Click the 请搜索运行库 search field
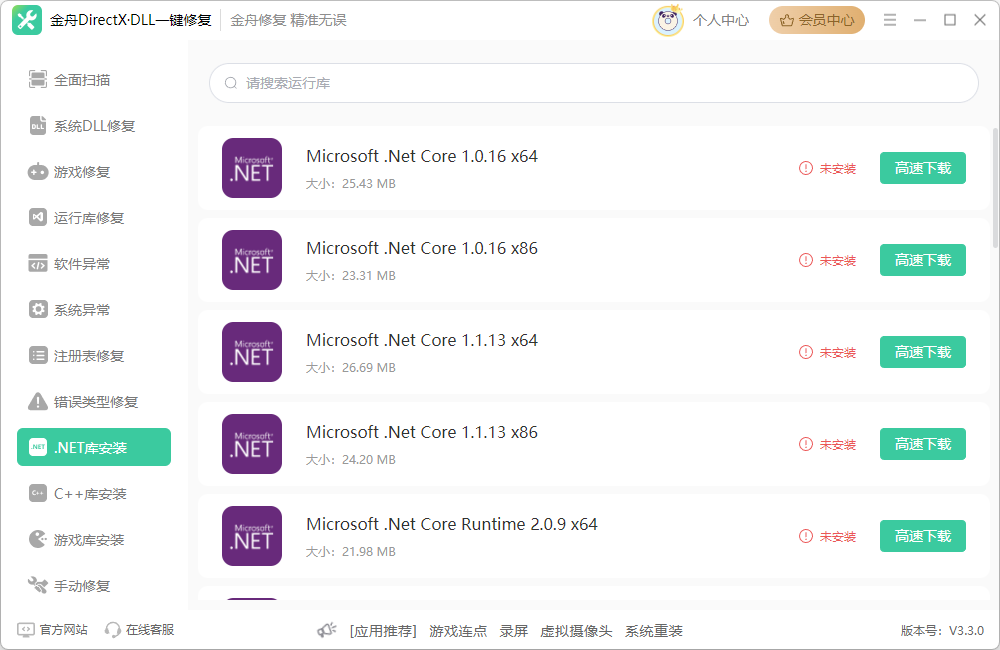Image resolution: width=1000 pixels, height=650 pixels. (594, 83)
